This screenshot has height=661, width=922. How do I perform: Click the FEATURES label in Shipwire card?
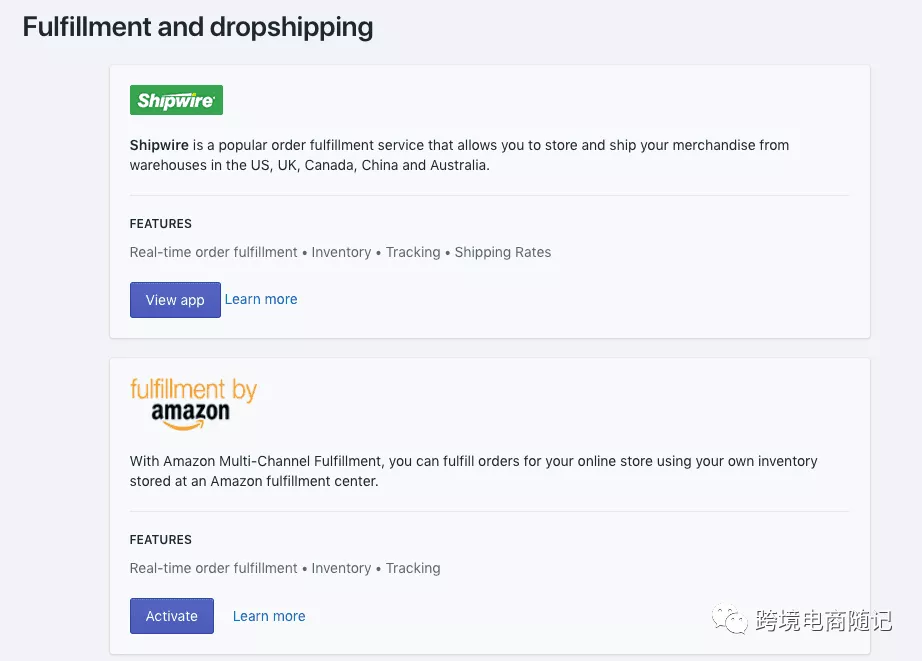(161, 224)
